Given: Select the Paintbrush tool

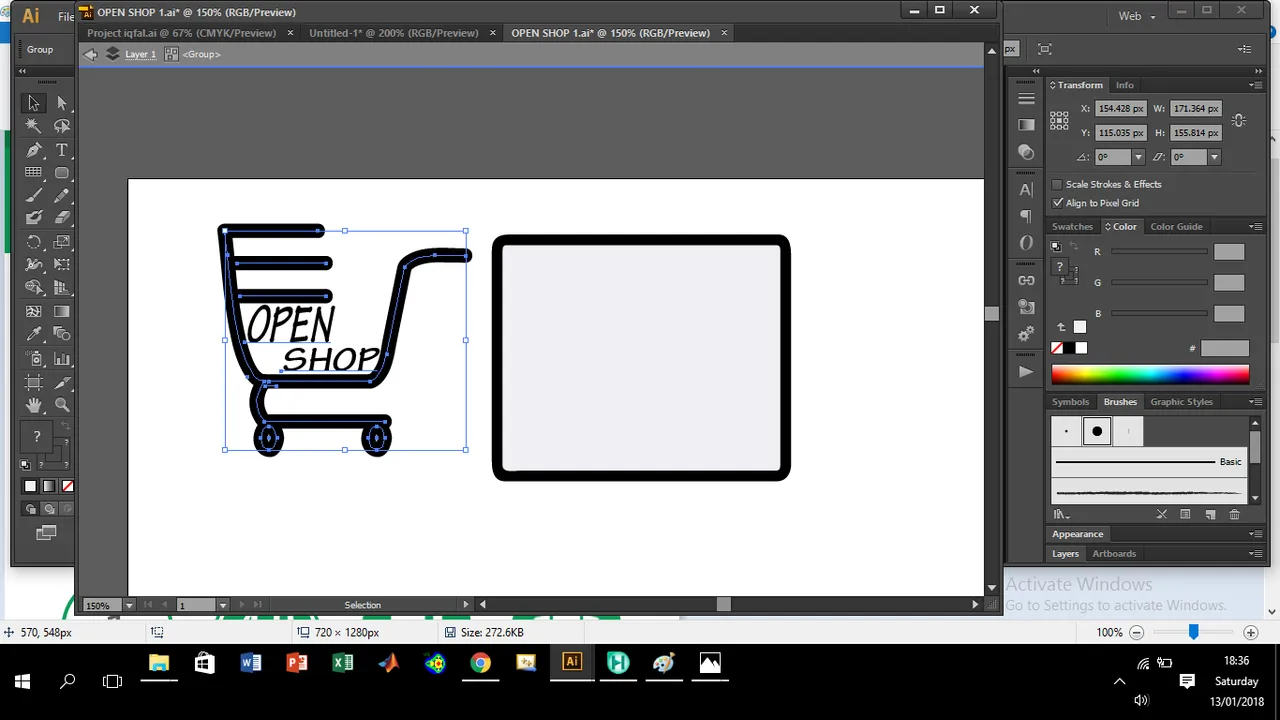Looking at the screenshot, I should [x=33, y=196].
